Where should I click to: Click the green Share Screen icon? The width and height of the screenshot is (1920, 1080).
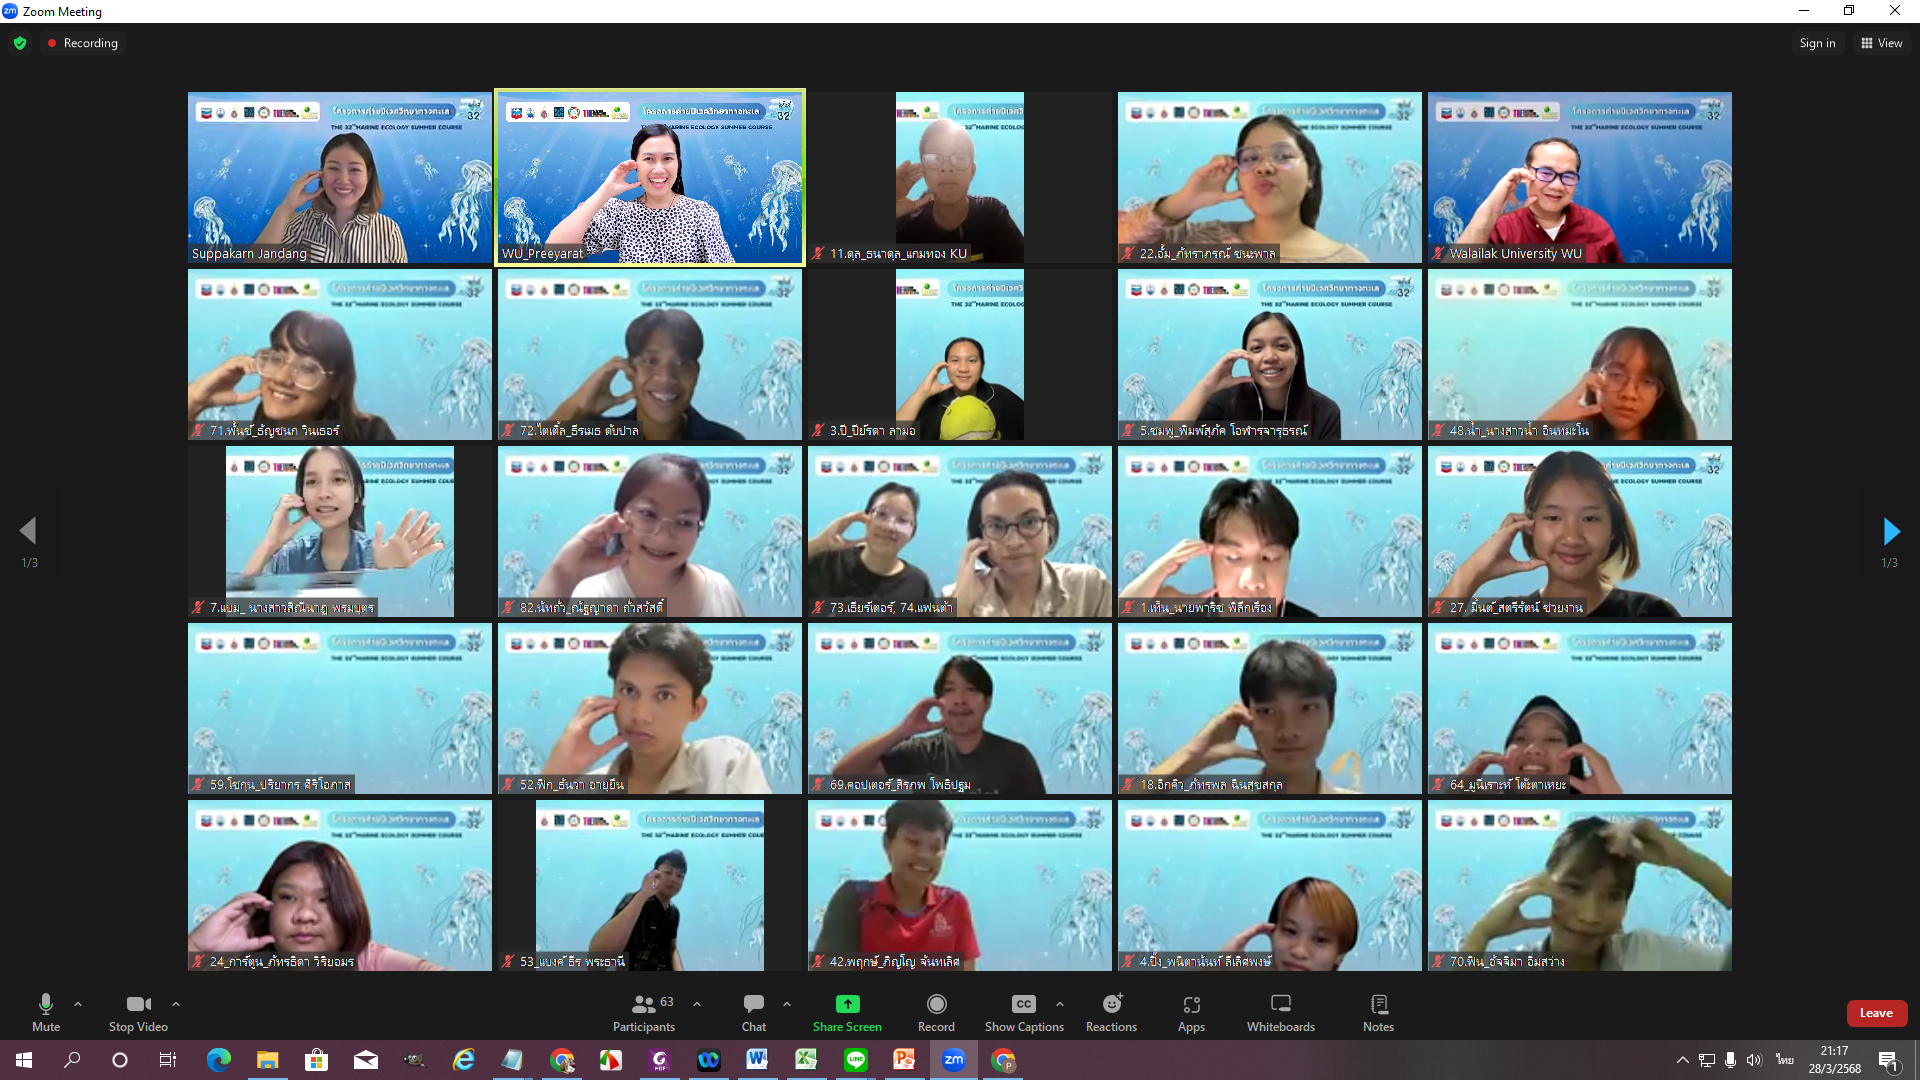pyautogui.click(x=847, y=1004)
